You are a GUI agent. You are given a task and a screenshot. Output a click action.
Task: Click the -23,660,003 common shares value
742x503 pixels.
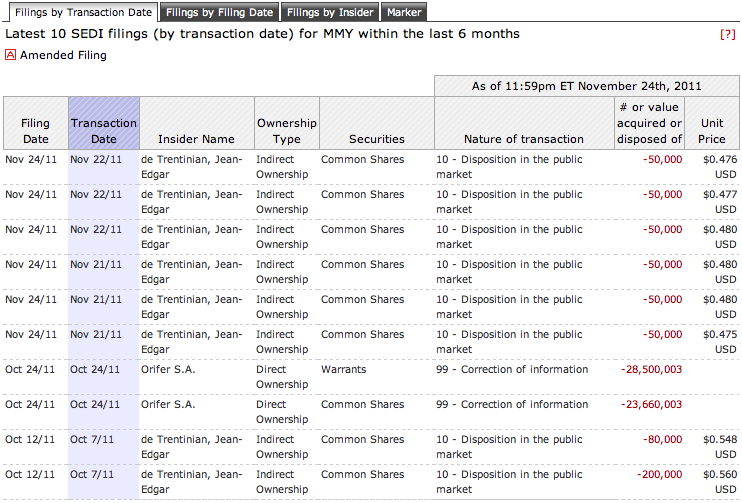651,404
